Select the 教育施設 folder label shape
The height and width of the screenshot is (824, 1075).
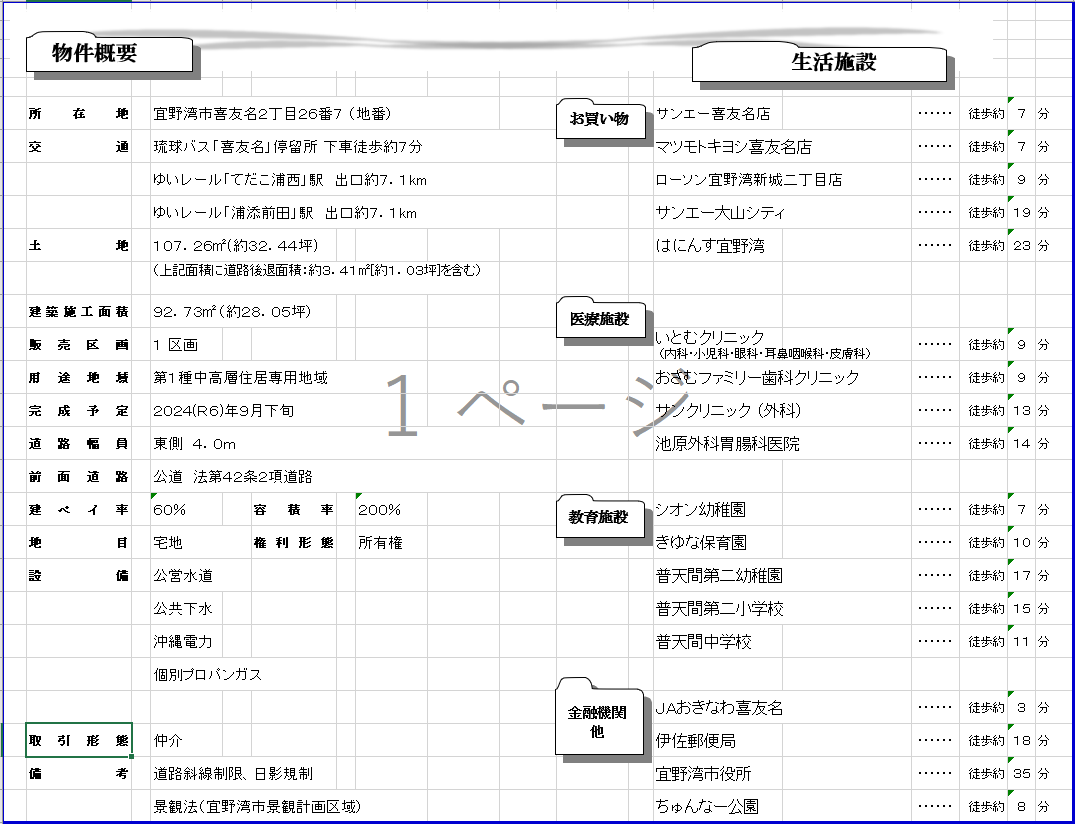click(599, 517)
